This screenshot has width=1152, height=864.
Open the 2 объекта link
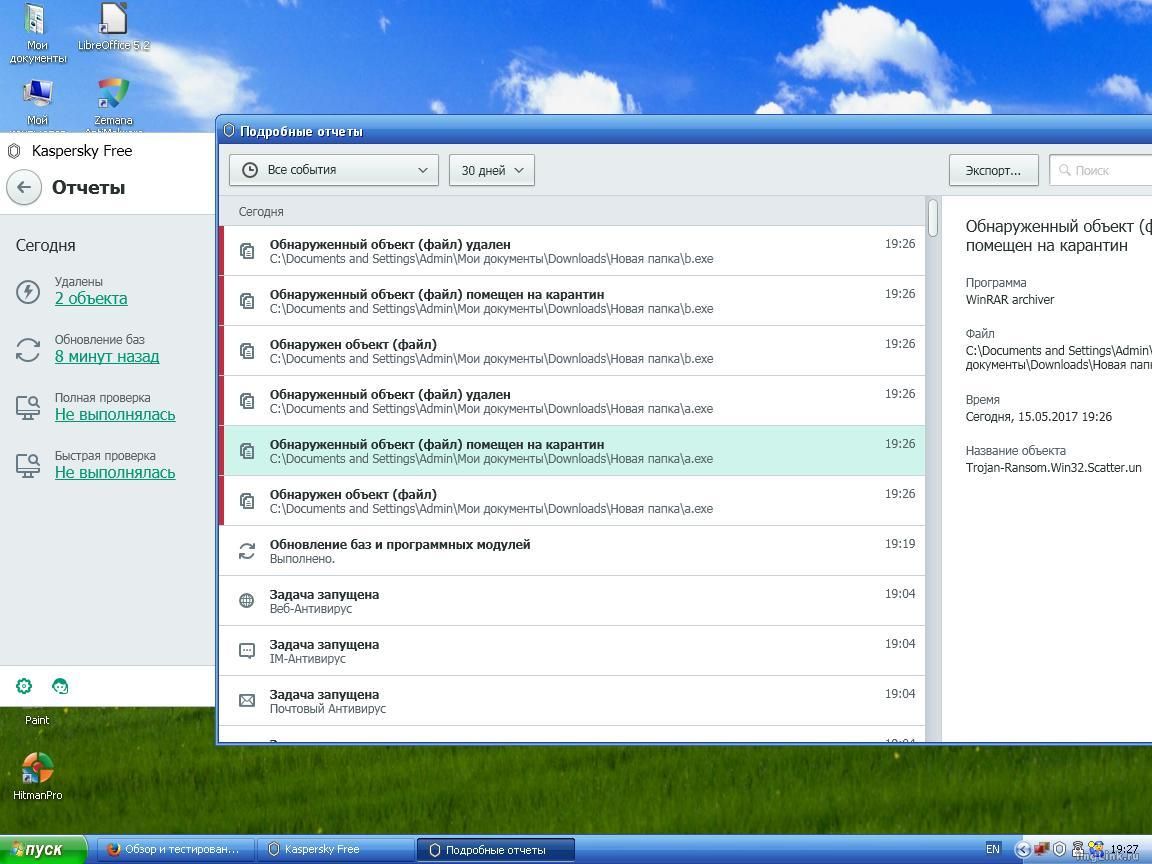91,298
